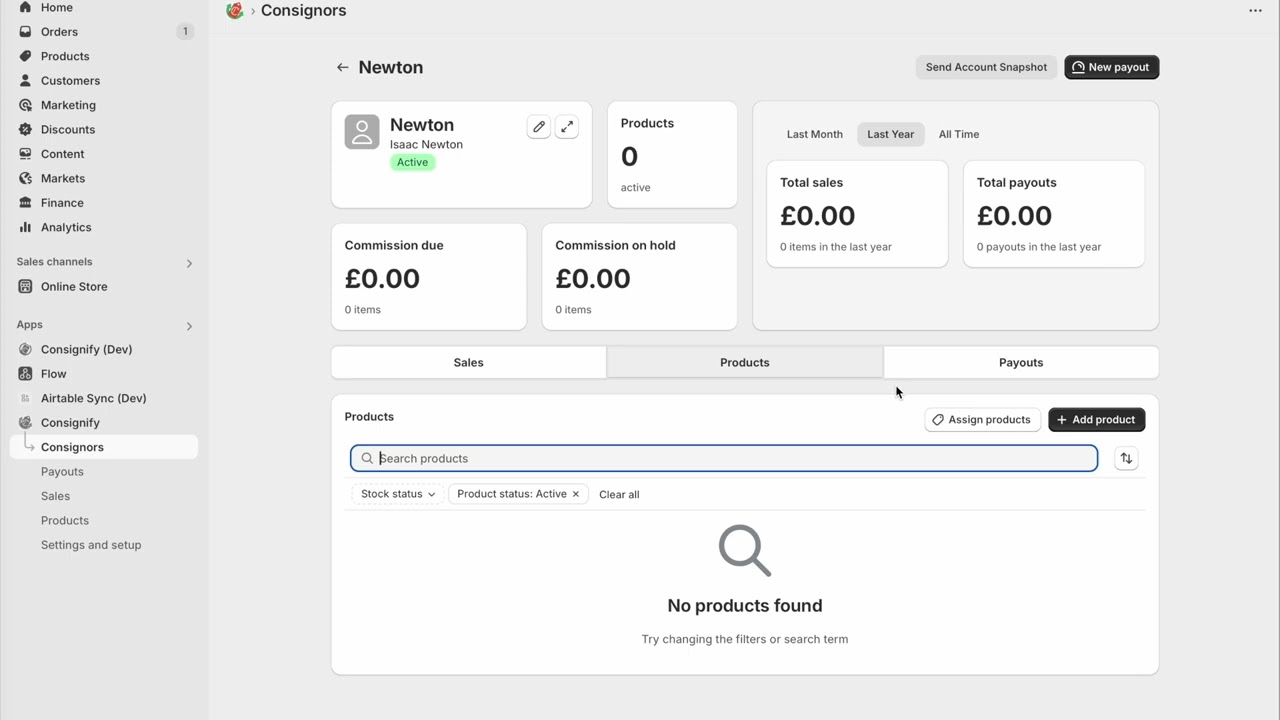This screenshot has height=720, width=1280.
Task: Open the Airtable Sync (Dev) app icon
Action: click(x=25, y=398)
